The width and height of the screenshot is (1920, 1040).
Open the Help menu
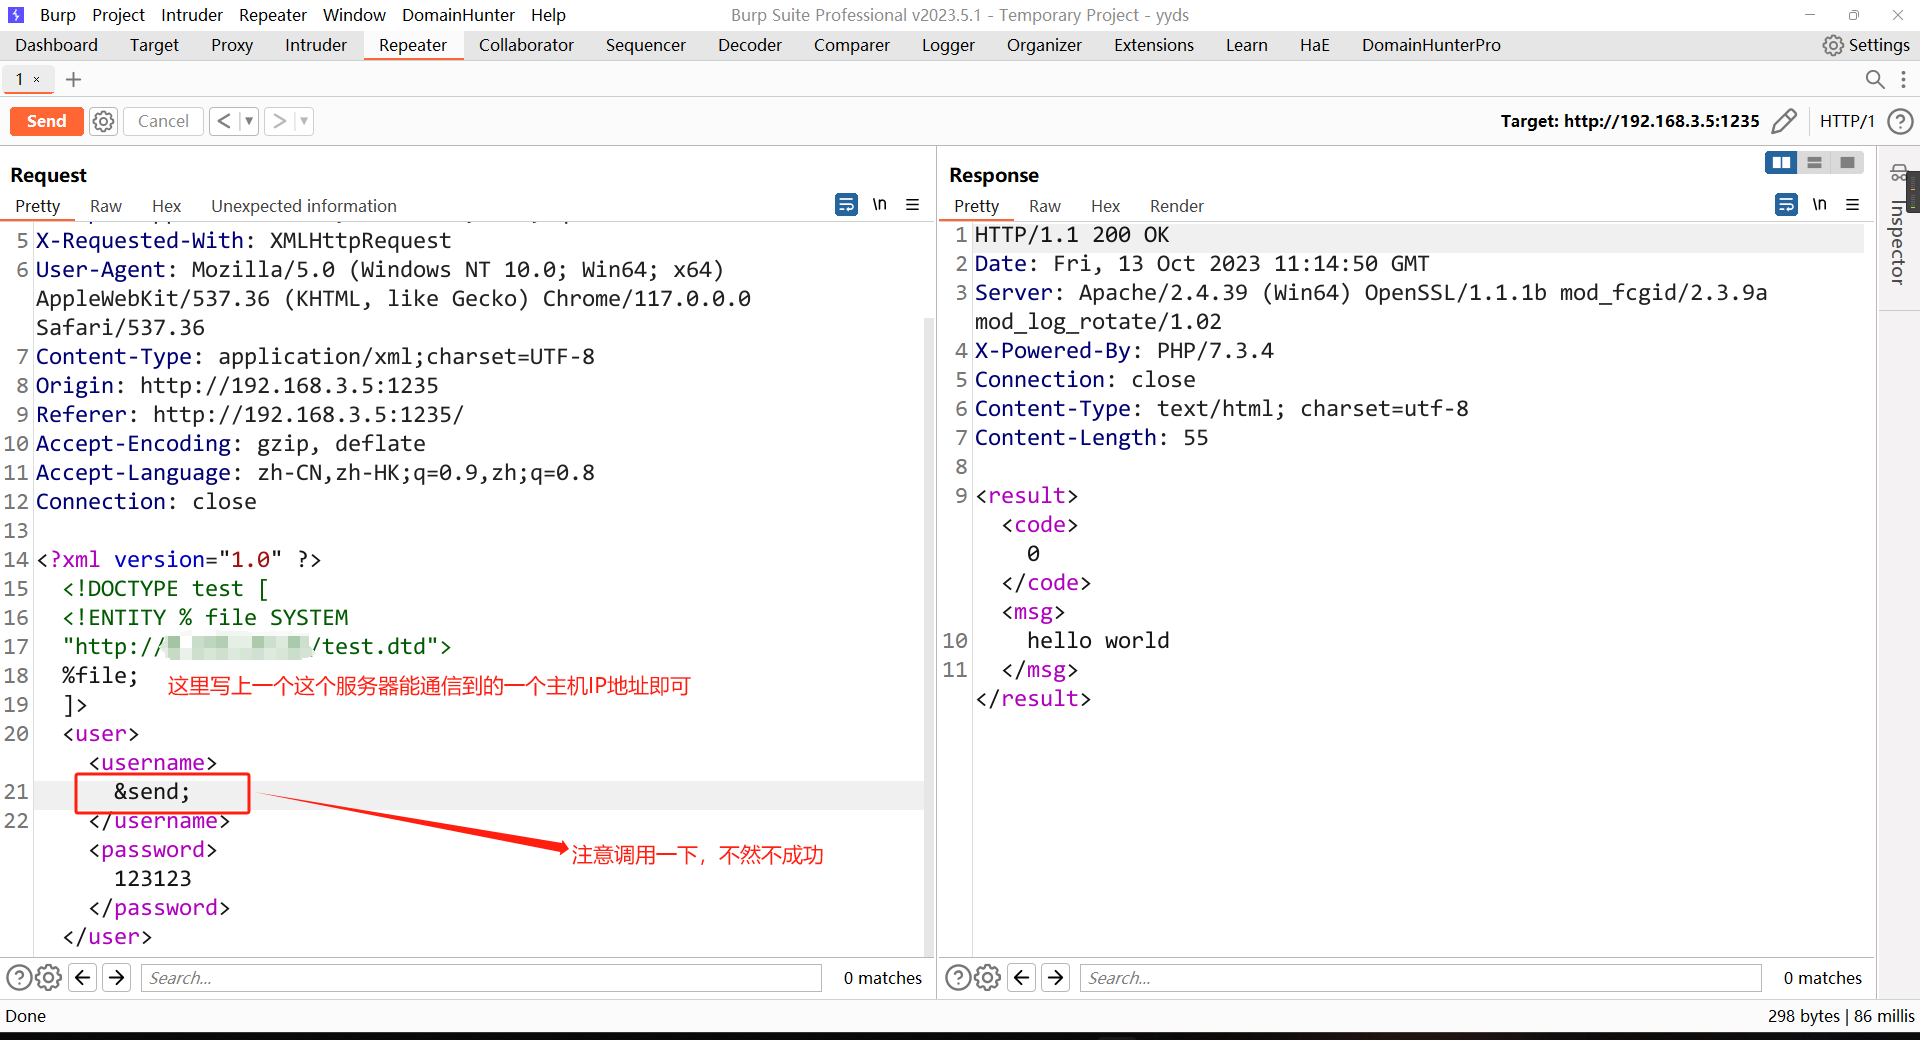(548, 15)
